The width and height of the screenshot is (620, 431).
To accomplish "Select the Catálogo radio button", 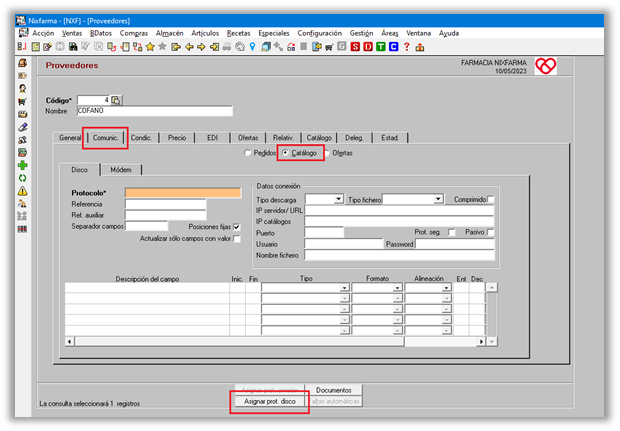I will (285, 153).
